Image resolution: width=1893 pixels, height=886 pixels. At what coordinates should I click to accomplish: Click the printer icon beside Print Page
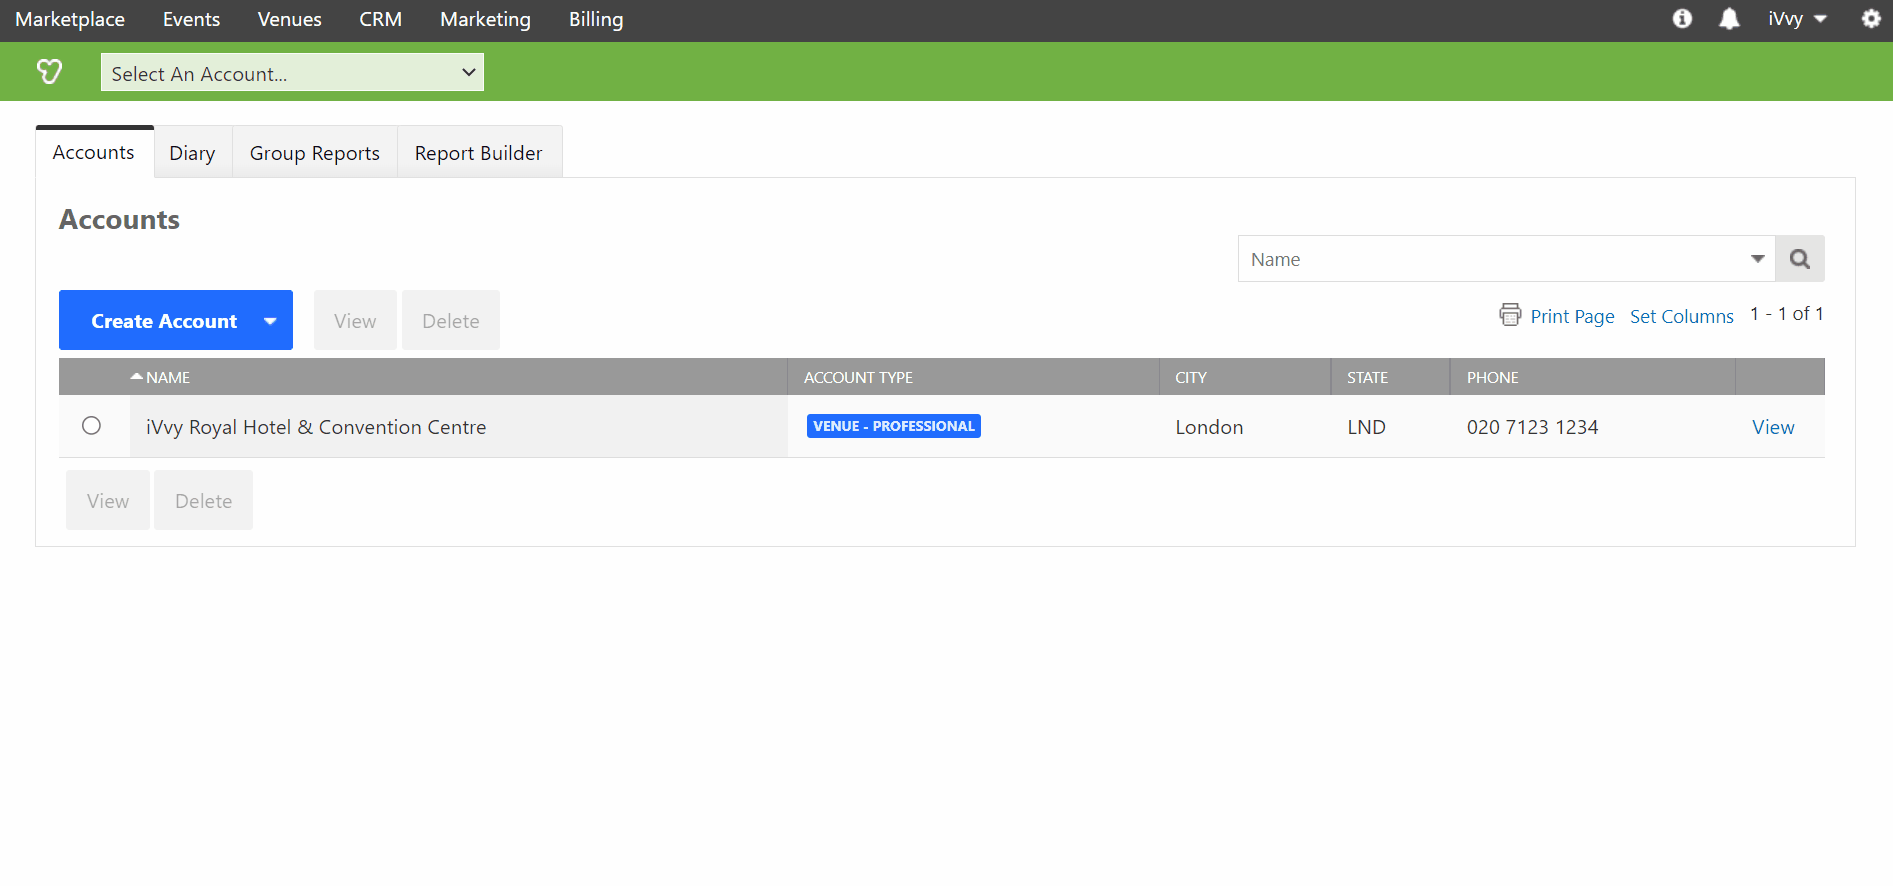point(1510,314)
